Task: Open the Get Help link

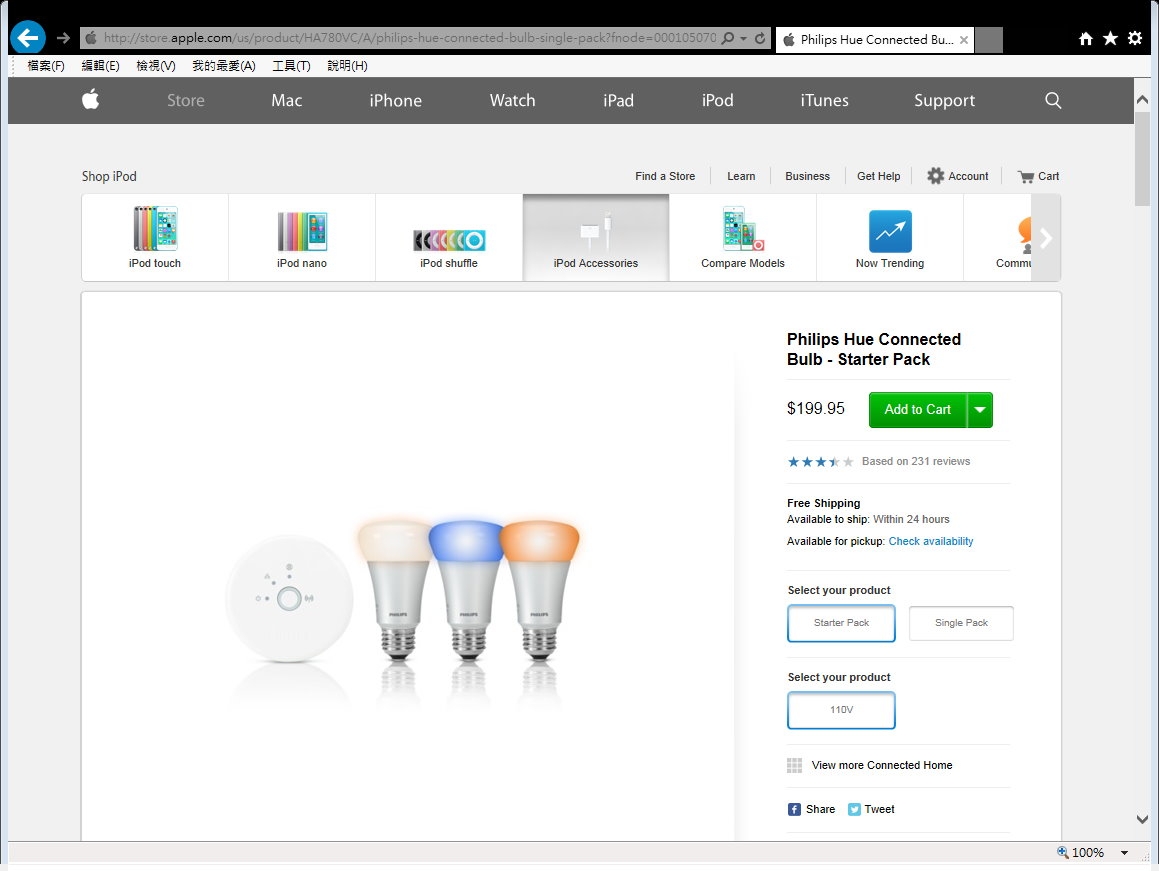Action: point(879,177)
